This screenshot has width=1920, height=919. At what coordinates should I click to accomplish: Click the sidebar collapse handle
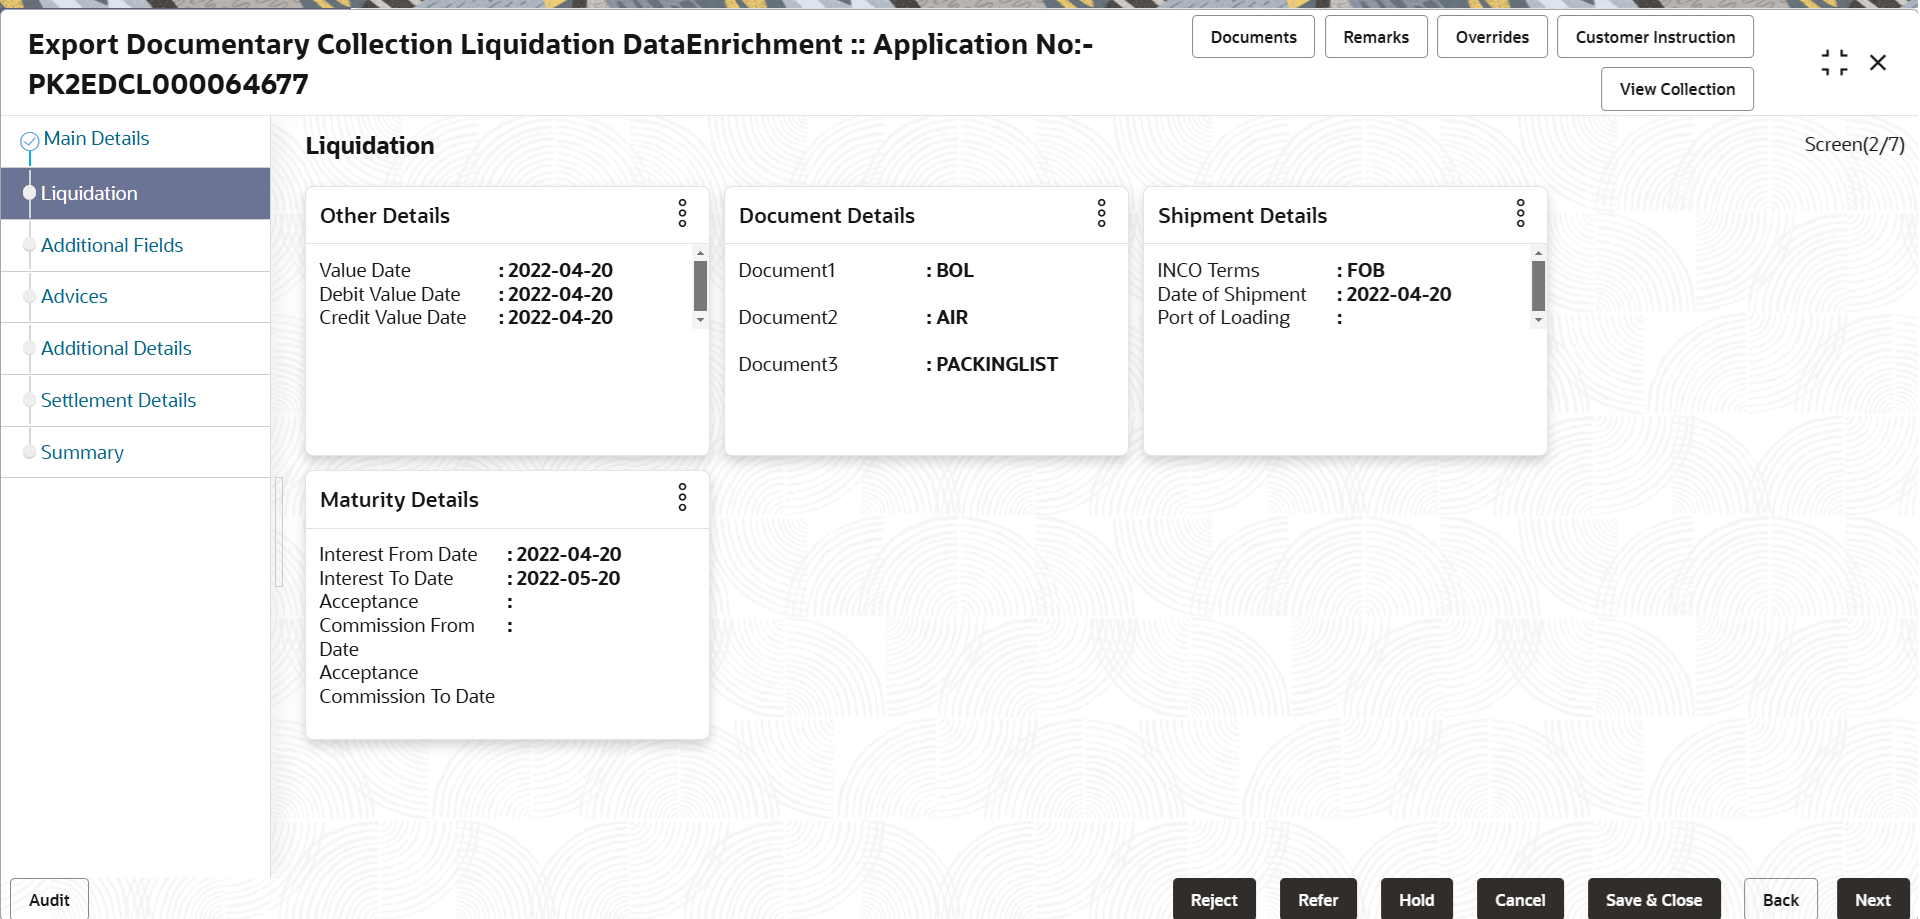coord(279,531)
